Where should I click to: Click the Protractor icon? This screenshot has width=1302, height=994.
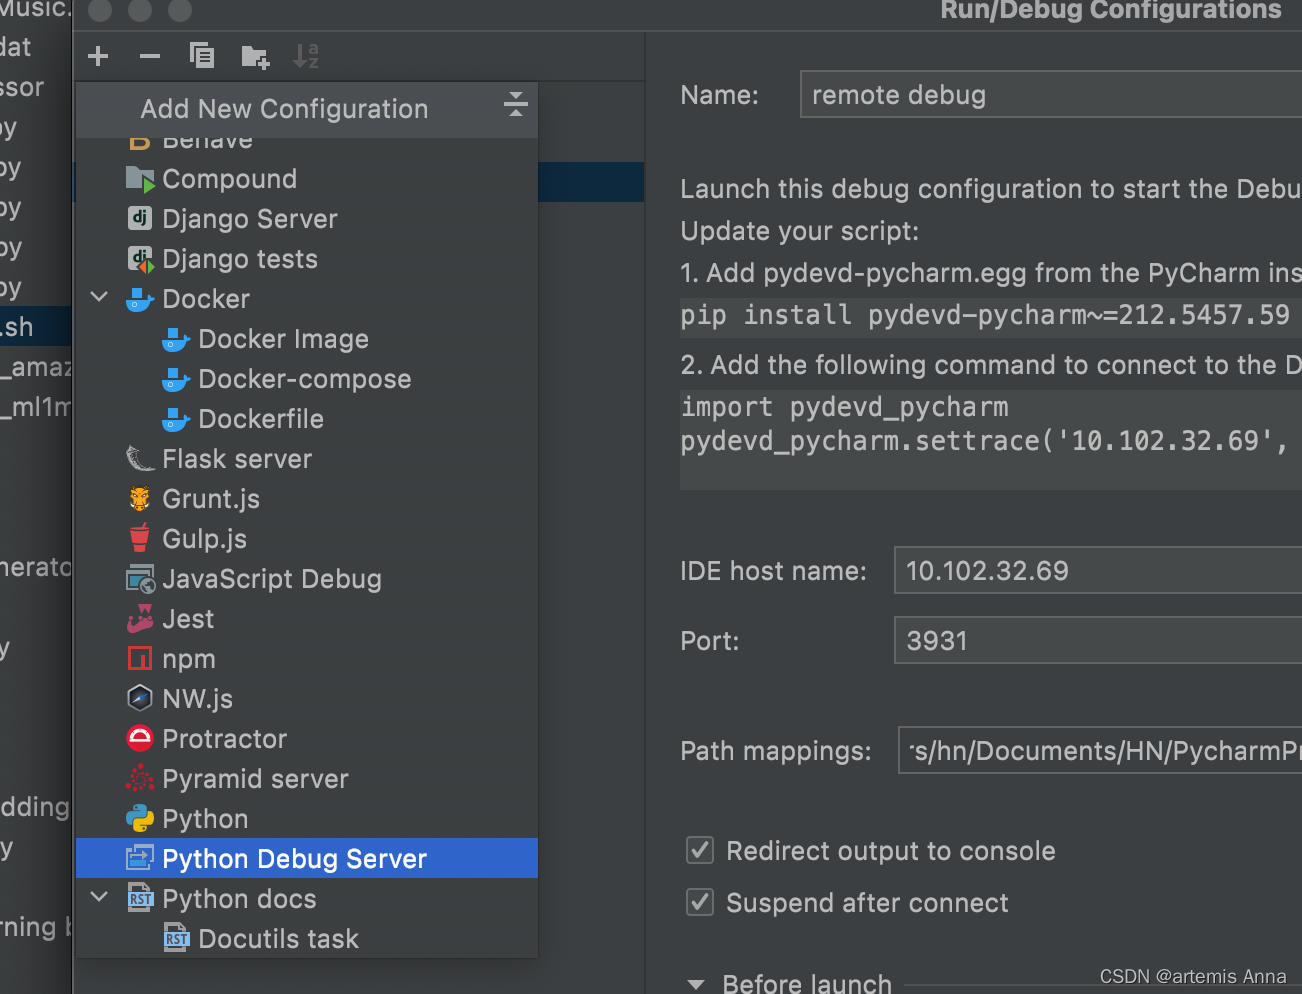[140, 739]
